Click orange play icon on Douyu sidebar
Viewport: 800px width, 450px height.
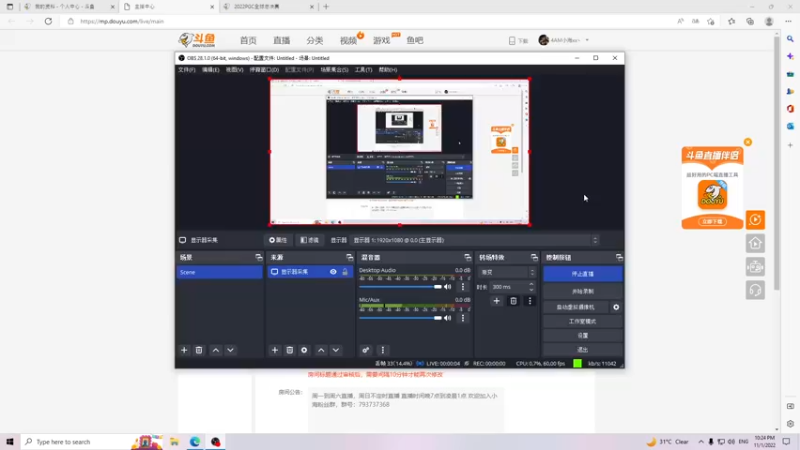pos(756,220)
